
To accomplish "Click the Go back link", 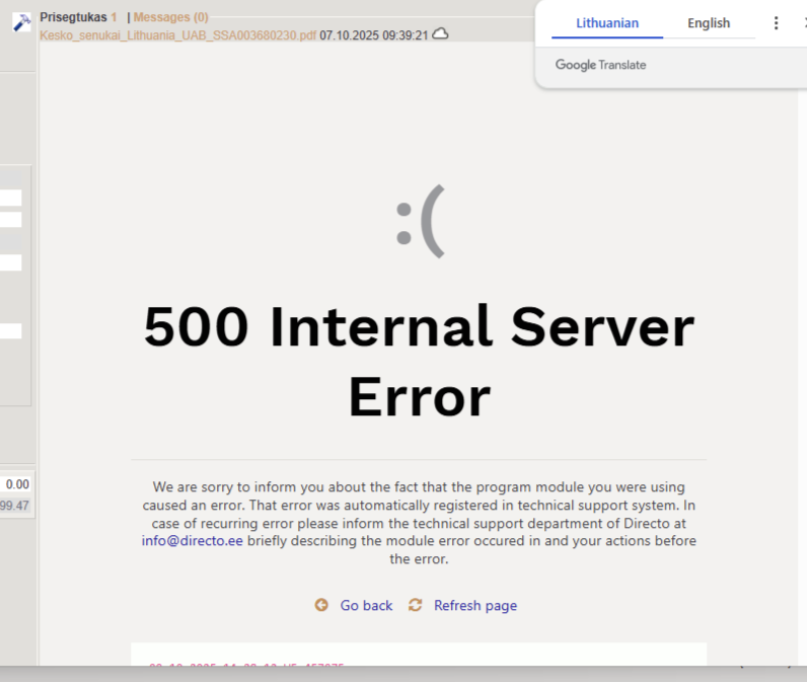I will click(366, 605).
